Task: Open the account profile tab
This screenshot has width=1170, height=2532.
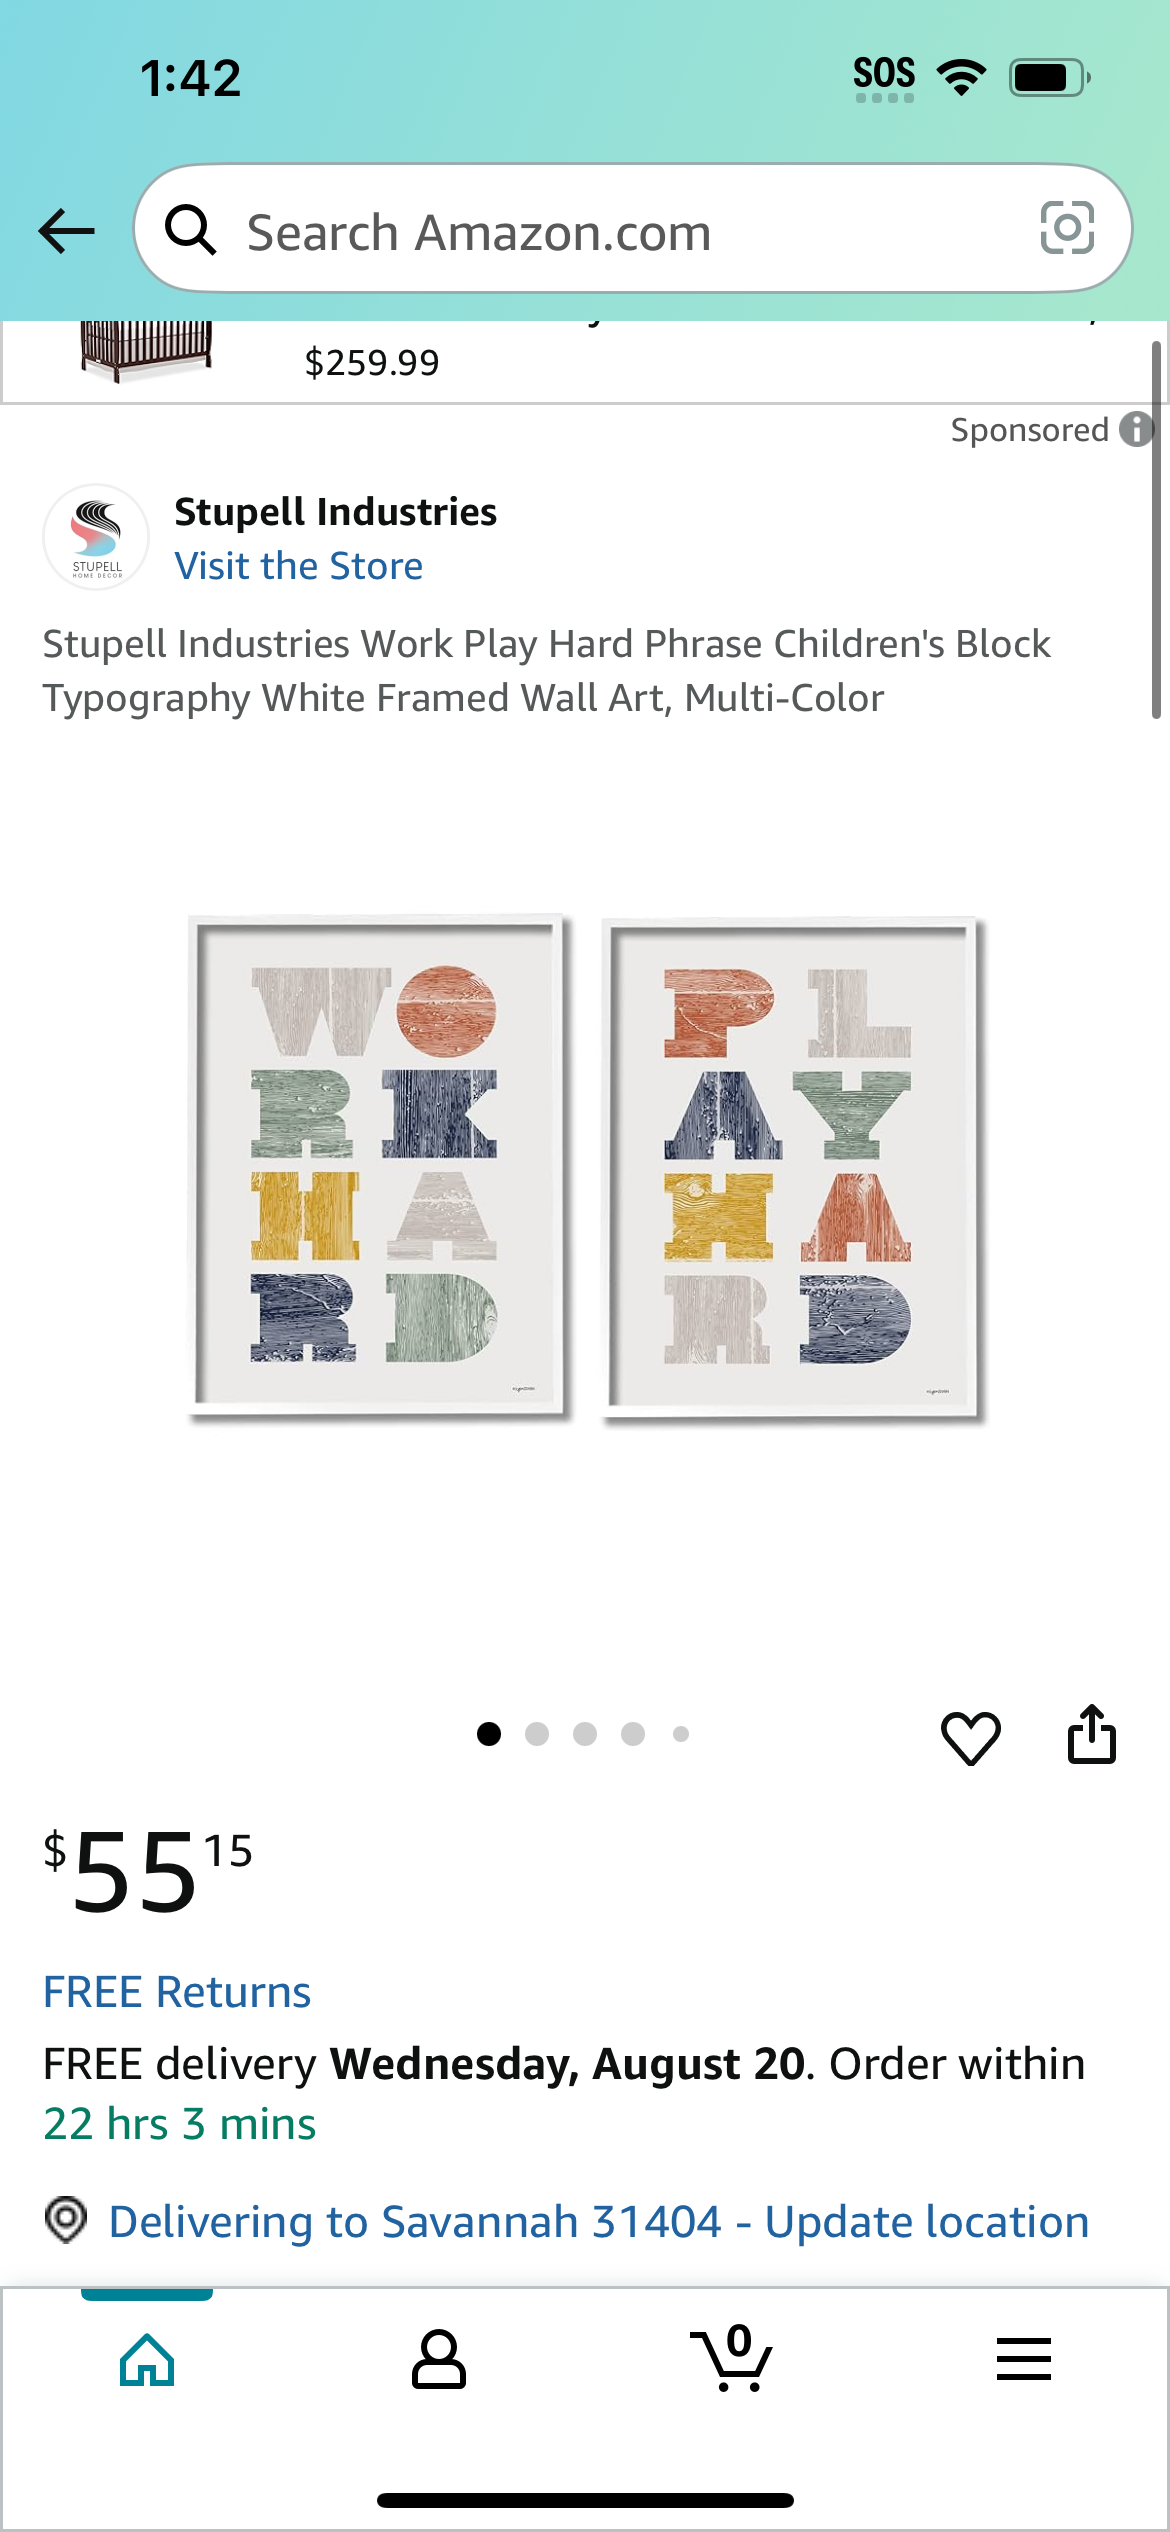Action: (439, 2360)
